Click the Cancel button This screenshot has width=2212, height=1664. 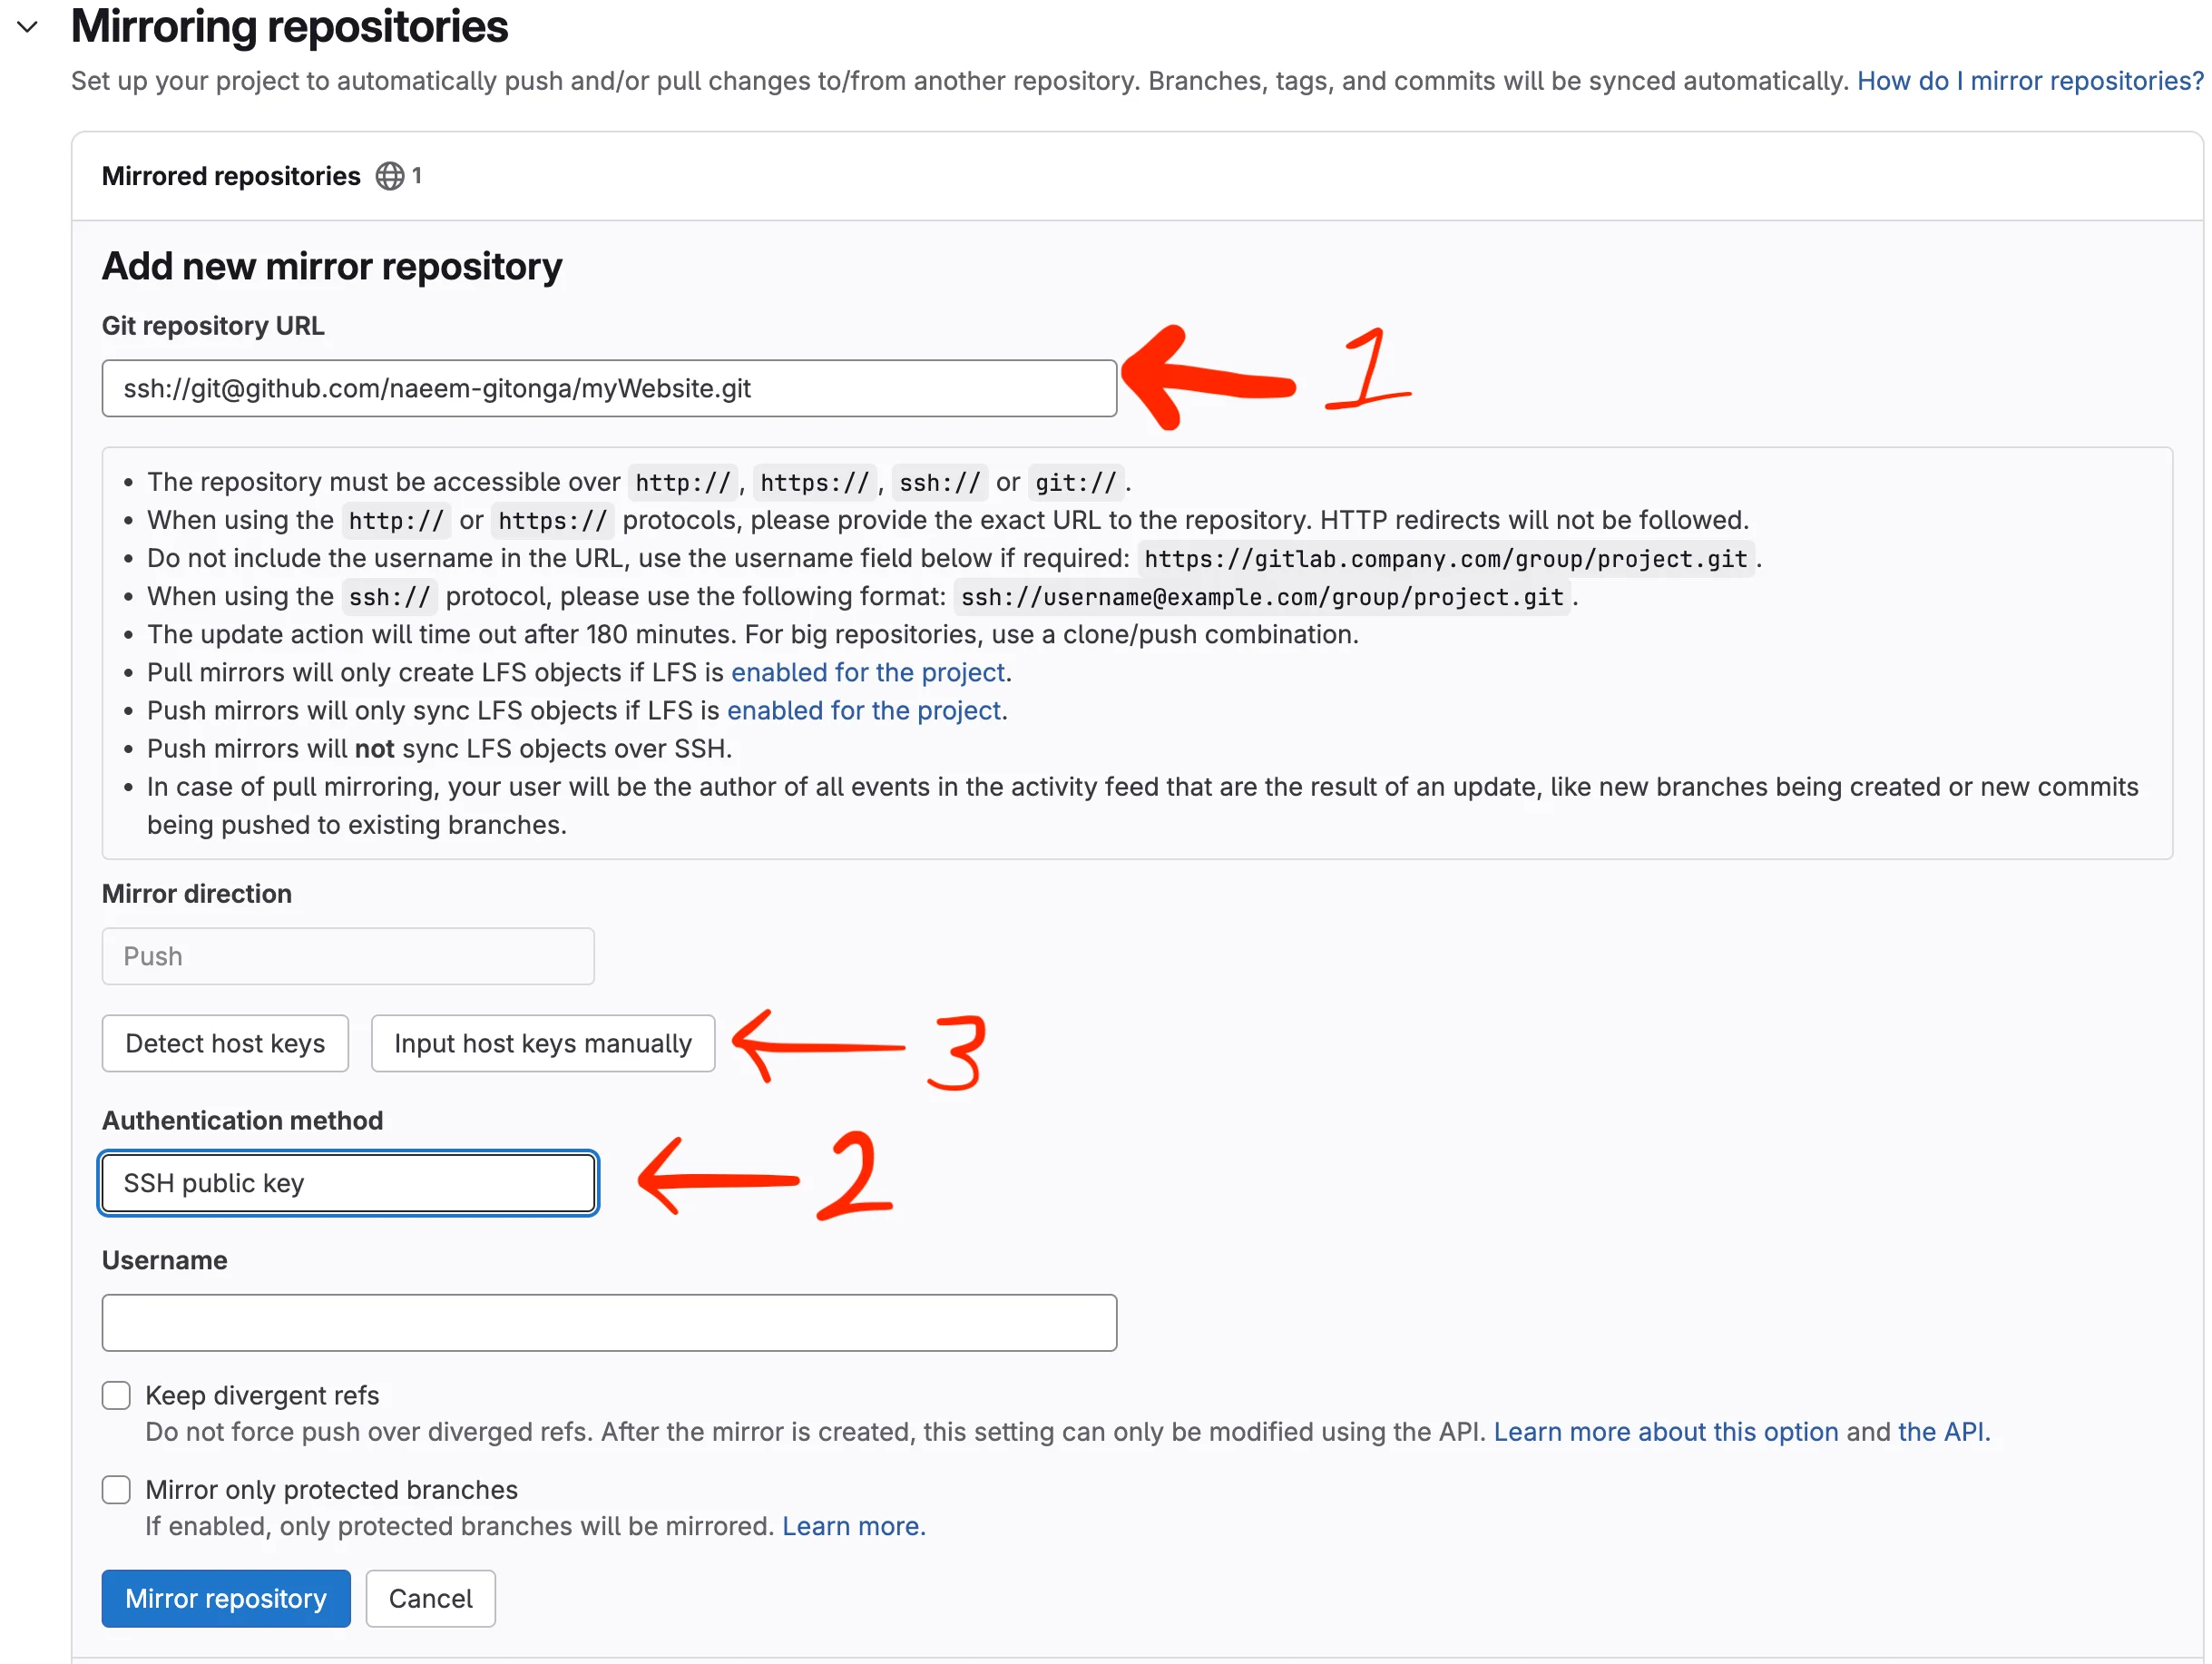[430, 1598]
